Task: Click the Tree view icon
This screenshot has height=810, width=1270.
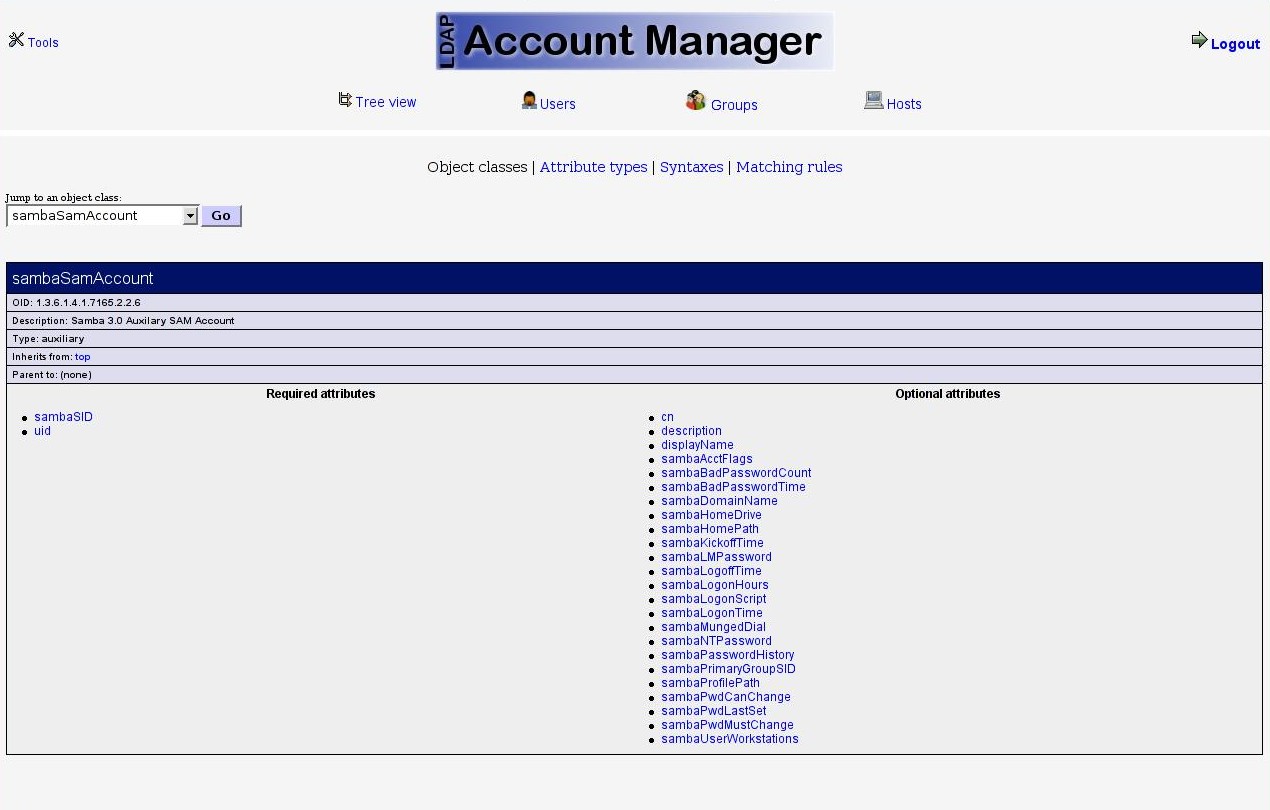Action: pyautogui.click(x=345, y=100)
